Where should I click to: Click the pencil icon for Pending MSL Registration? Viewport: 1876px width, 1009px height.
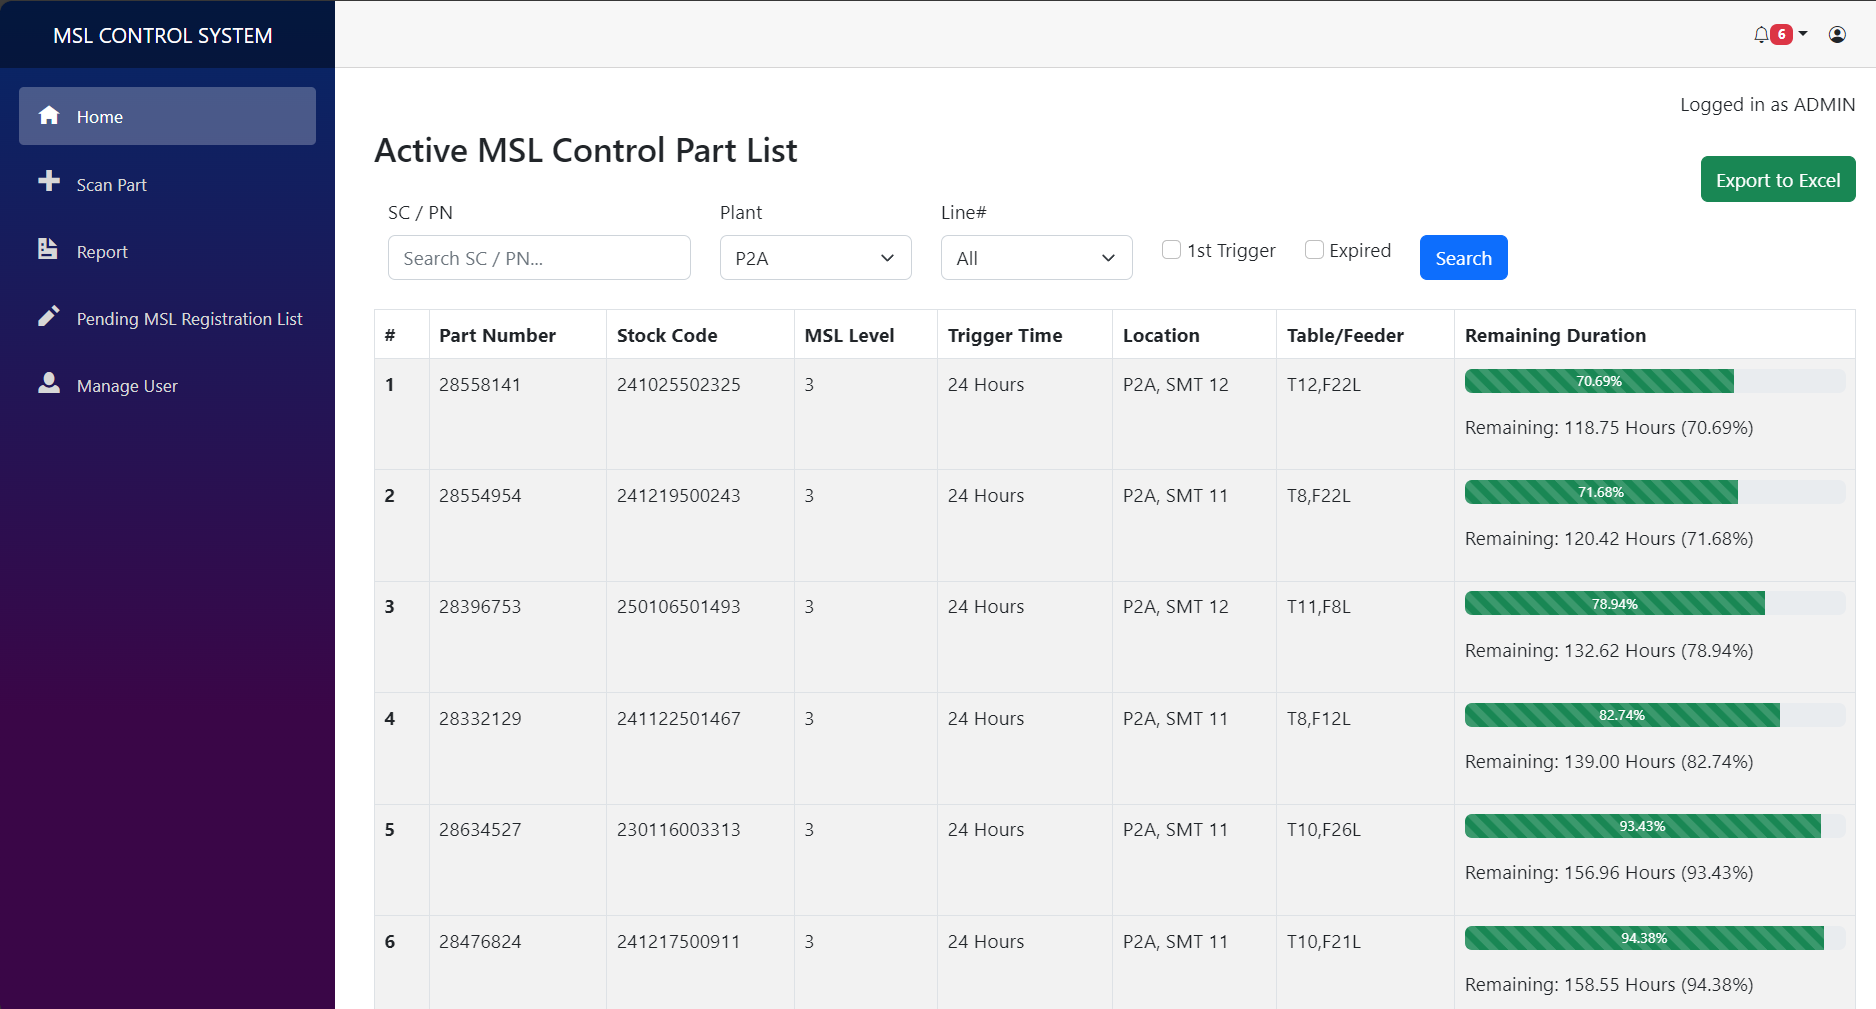pyautogui.click(x=49, y=317)
